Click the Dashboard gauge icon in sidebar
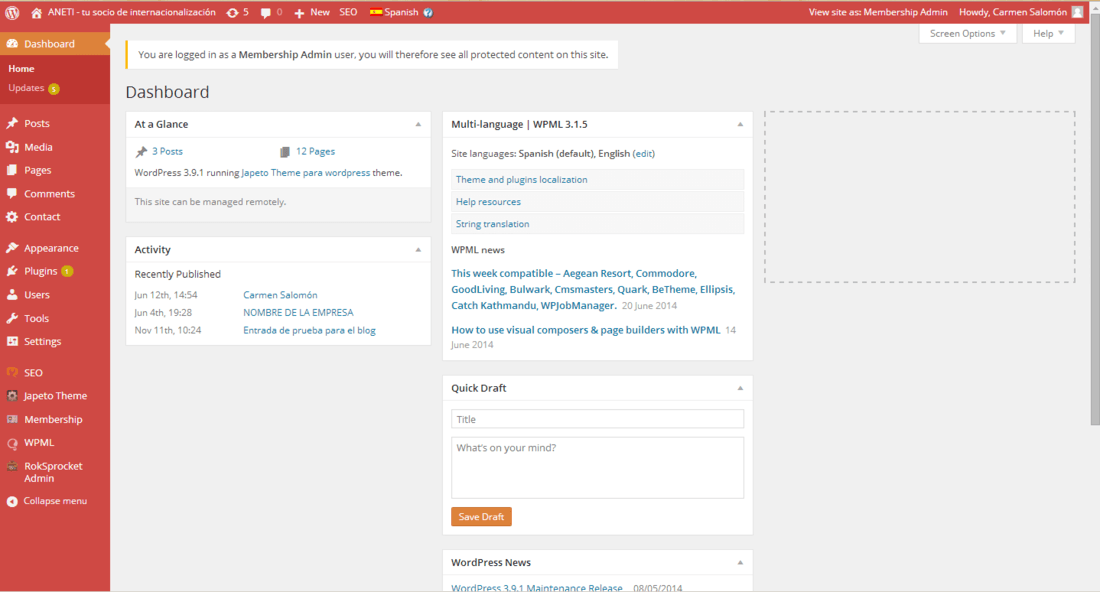The width and height of the screenshot is (1100, 592). 12,43
